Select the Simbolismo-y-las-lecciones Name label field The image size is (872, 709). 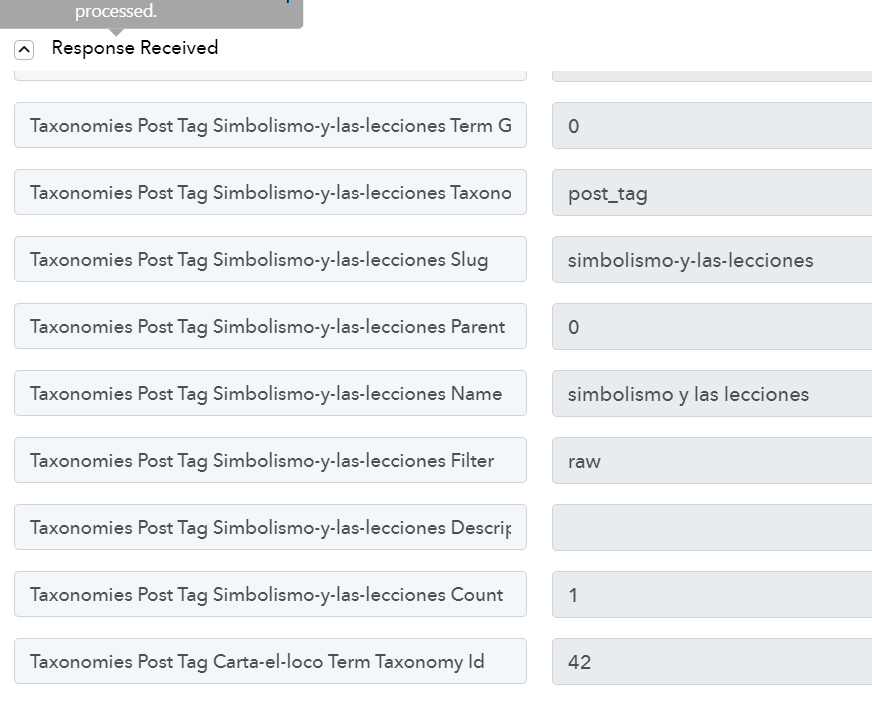pyautogui.click(x=270, y=393)
